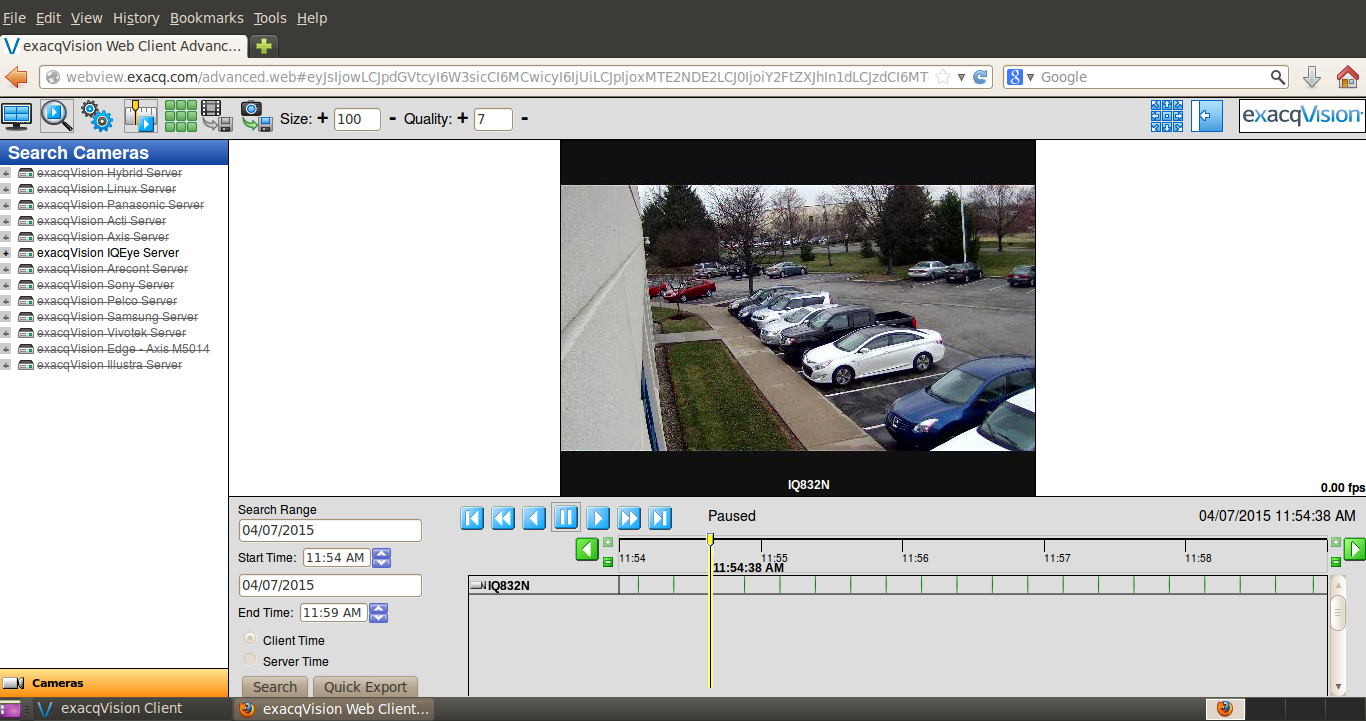
Task: Zoom in timeline at left edge
Action: pos(608,542)
